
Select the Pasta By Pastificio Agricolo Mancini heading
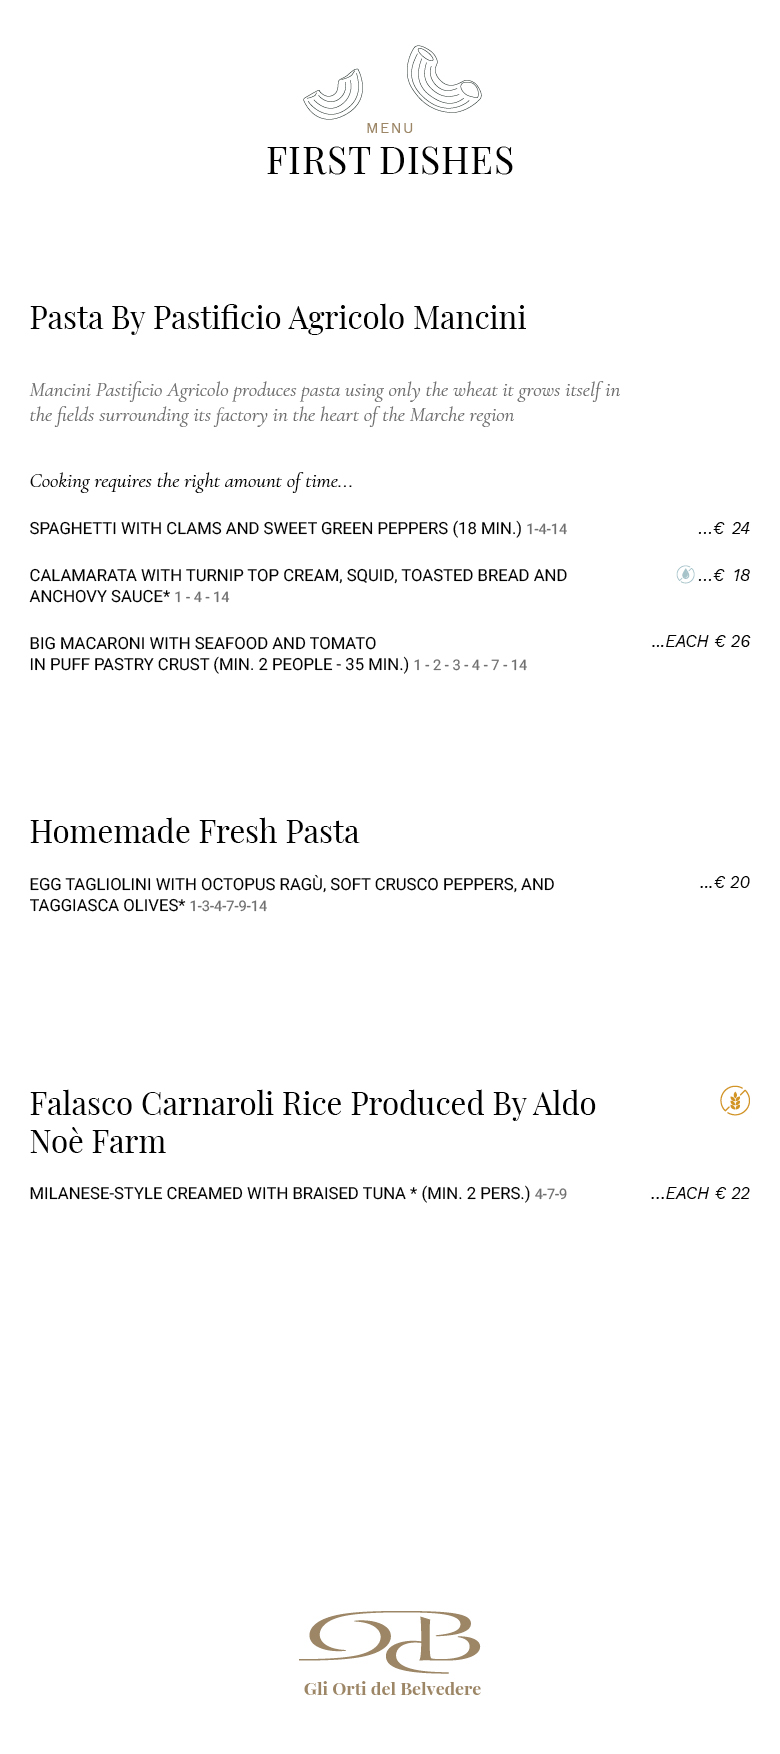tap(278, 318)
